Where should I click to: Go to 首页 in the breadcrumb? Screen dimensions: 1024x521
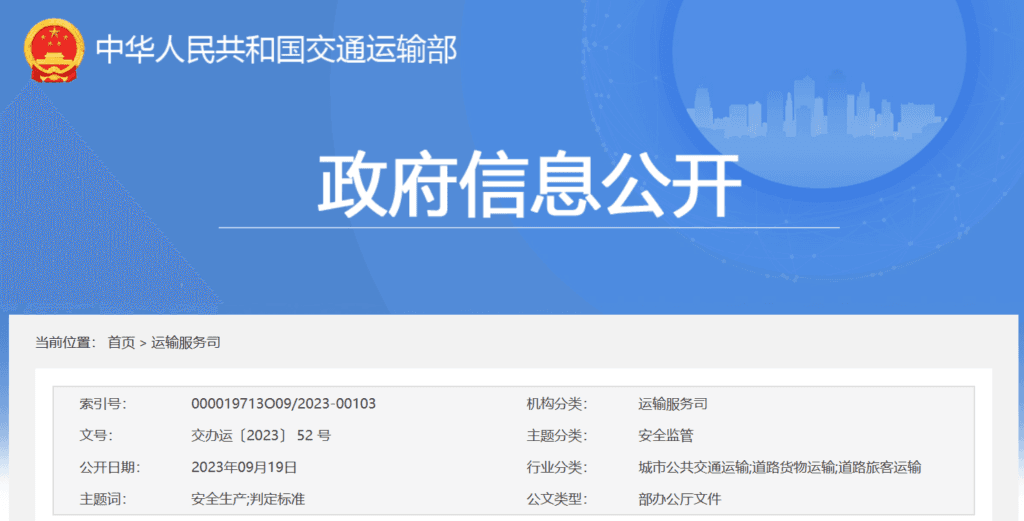[121, 343]
